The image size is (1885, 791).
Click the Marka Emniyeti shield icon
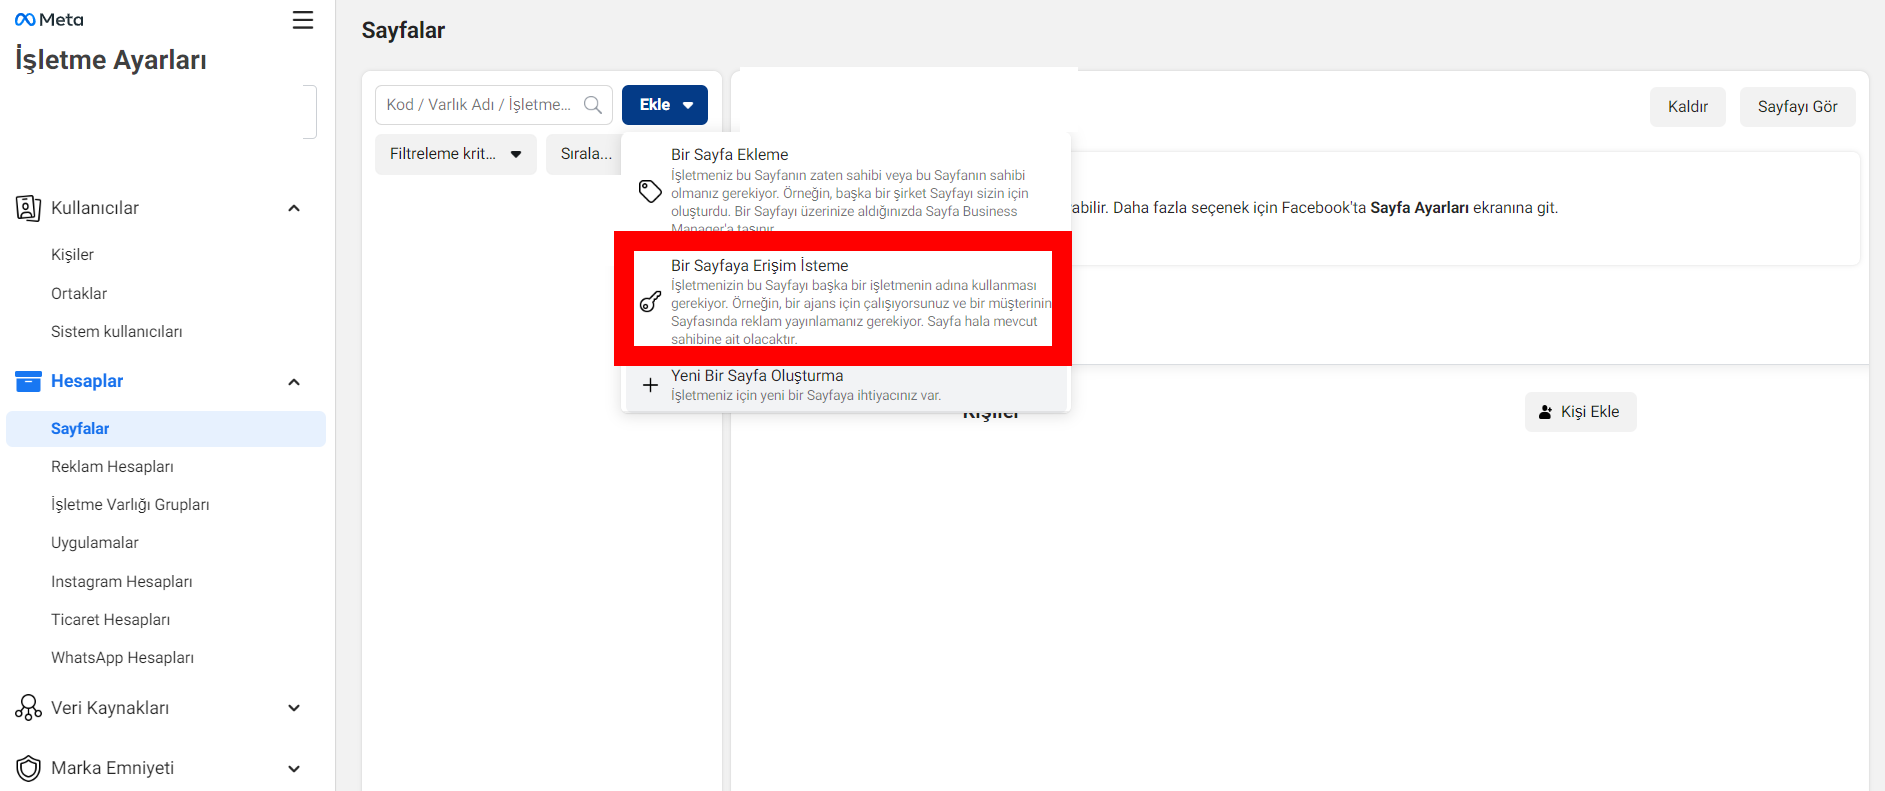pyautogui.click(x=28, y=768)
